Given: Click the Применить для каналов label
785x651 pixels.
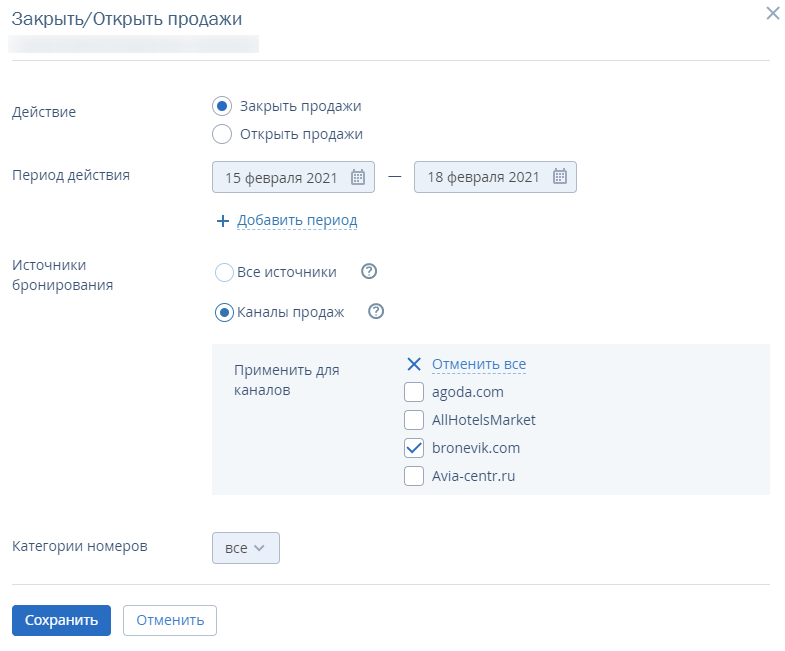Looking at the screenshot, I should point(287,380).
